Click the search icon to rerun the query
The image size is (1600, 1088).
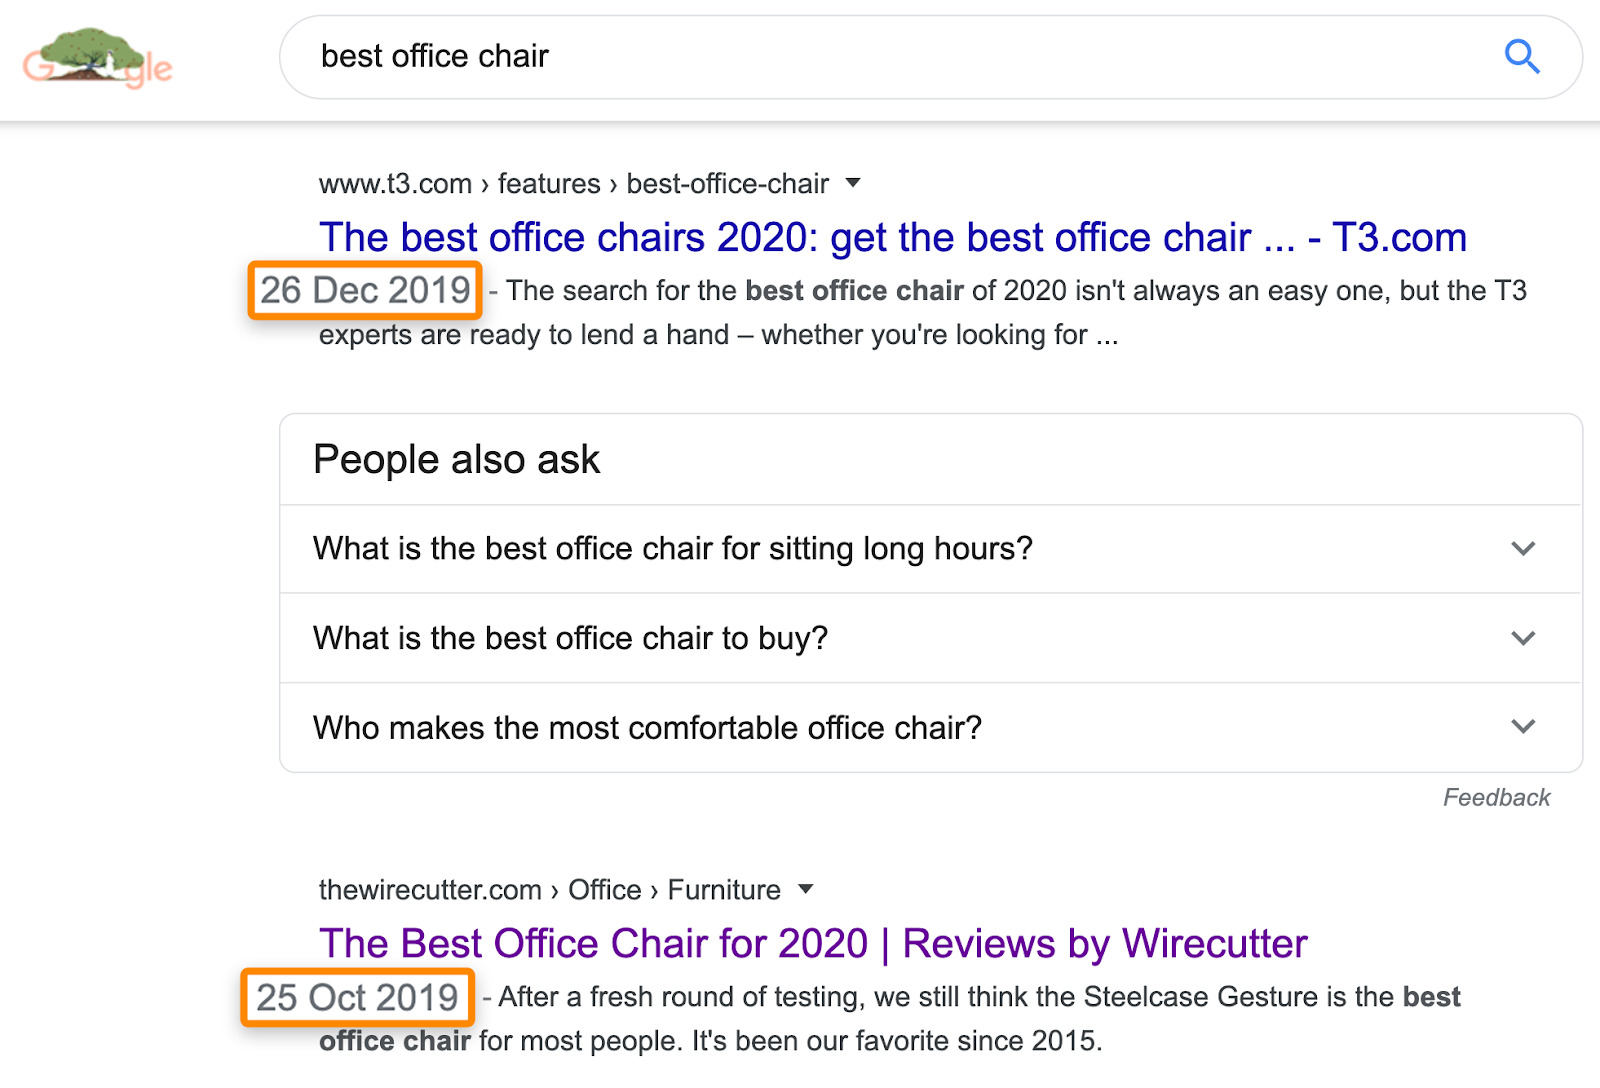[1522, 57]
